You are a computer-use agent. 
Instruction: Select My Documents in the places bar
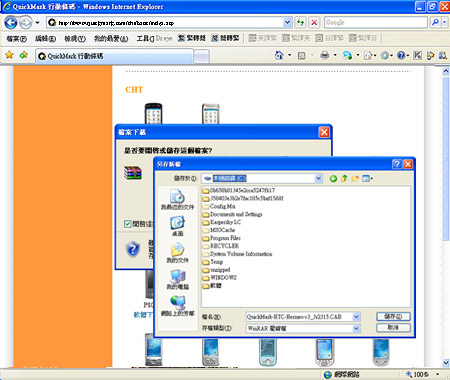tap(177, 253)
